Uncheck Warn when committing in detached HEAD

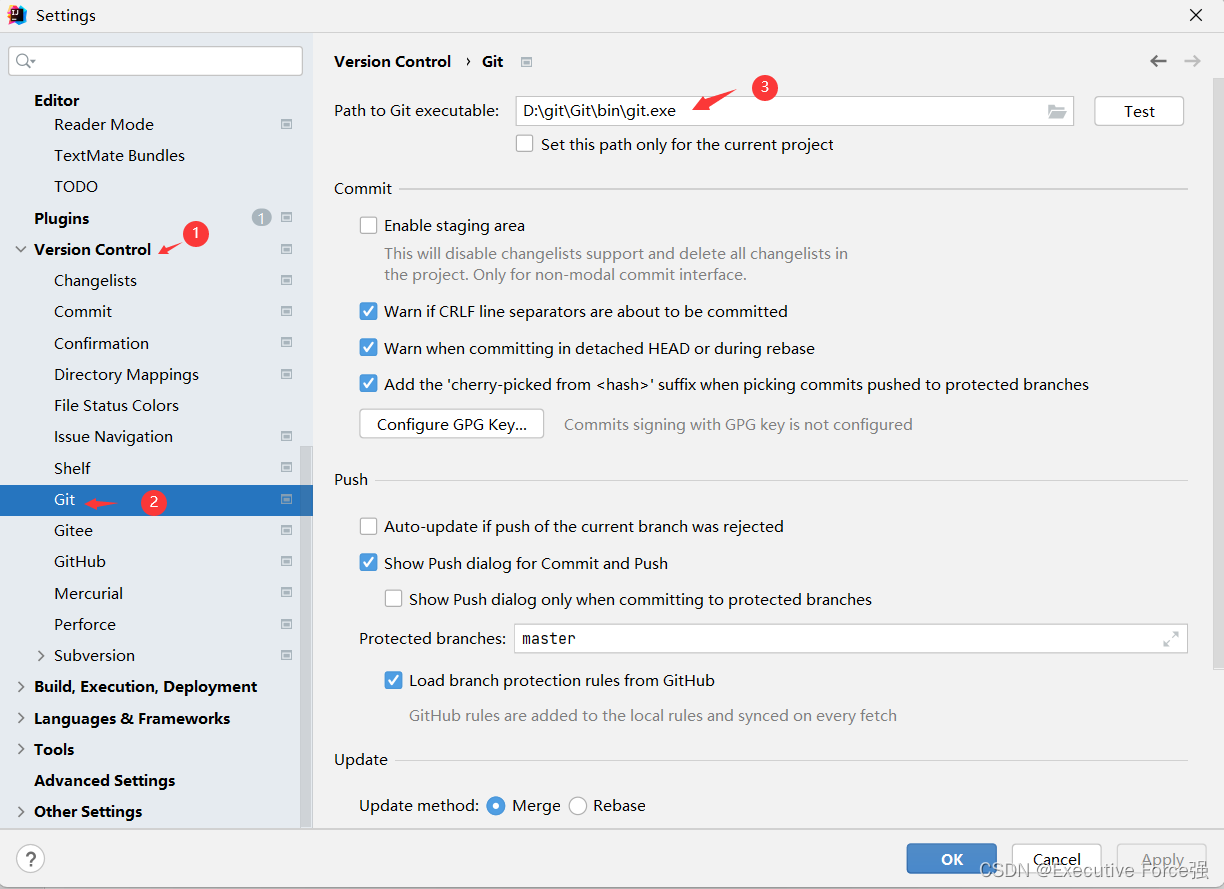(368, 348)
